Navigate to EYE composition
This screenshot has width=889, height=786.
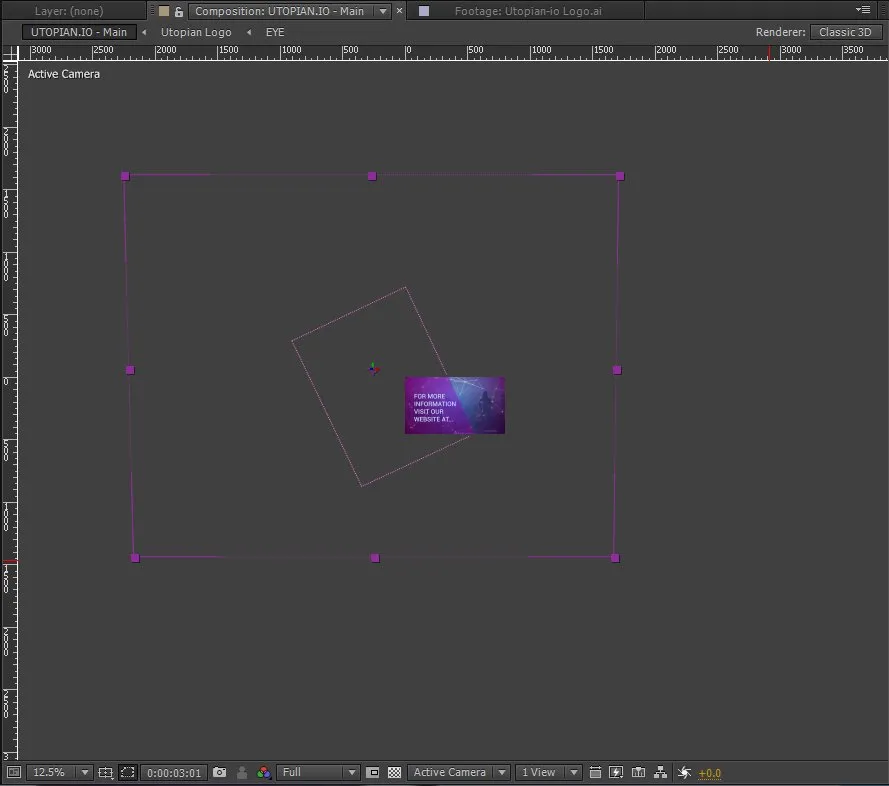click(x=275, y=32)
